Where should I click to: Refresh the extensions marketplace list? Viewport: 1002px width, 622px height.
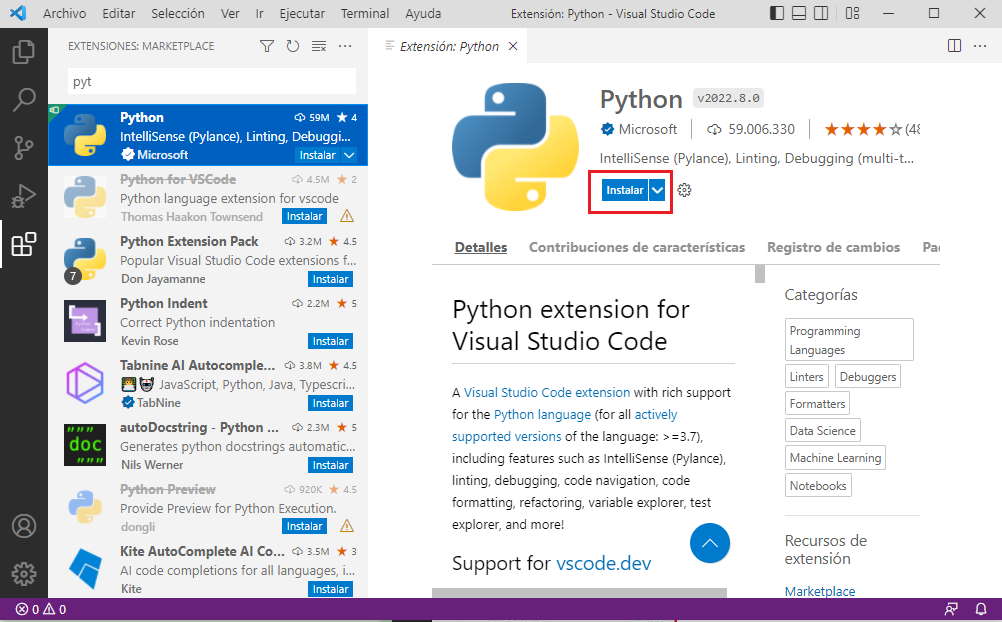coord(293,46)
